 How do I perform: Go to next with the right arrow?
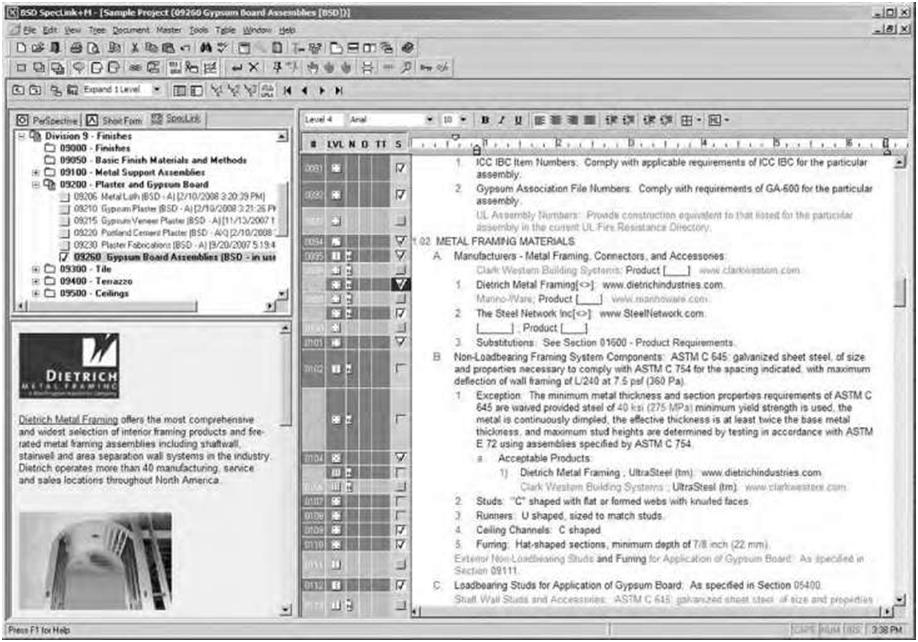[322, 91]
